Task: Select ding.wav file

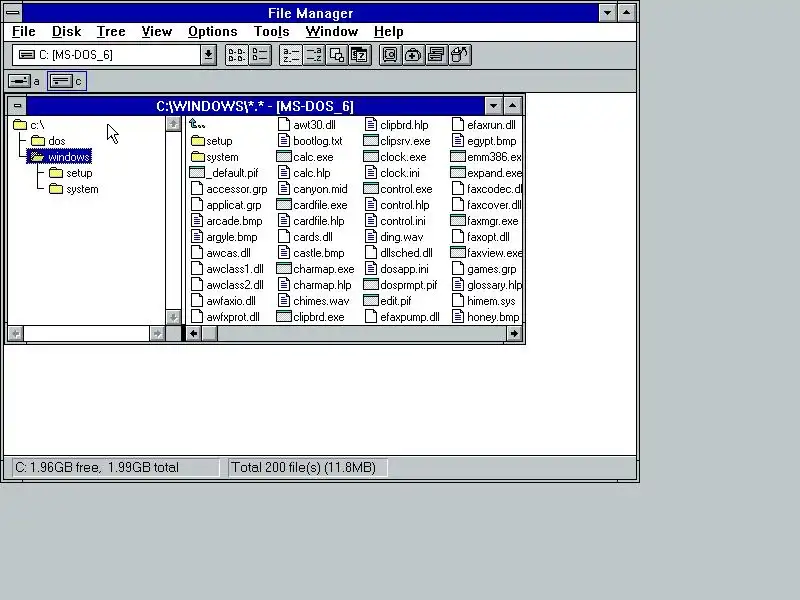Action: (394, 237)
